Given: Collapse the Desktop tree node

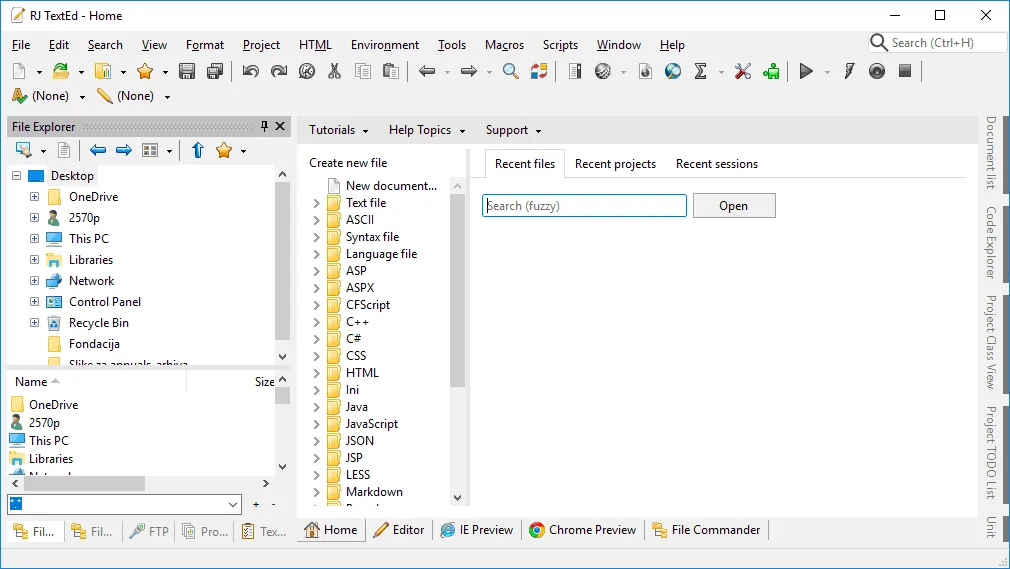Looking at the screenshot, I should click(x=17, y=175).
